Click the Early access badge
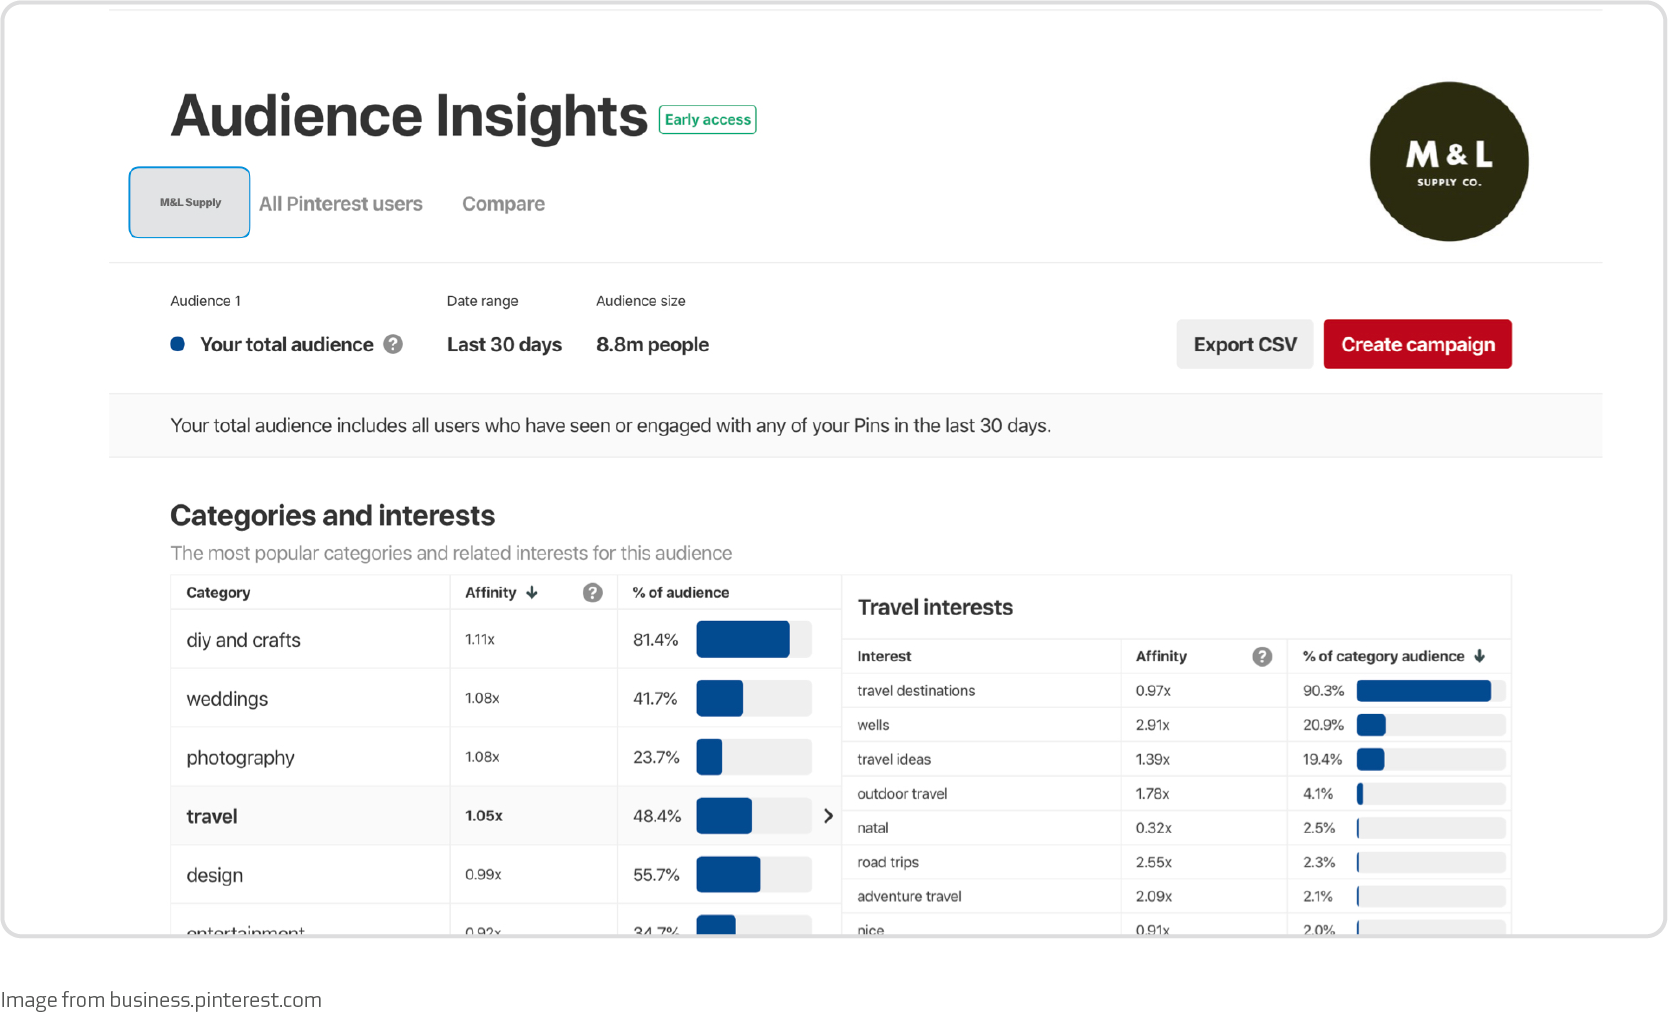Viewport: 1668px width, 1012px height. pos(707,119)
